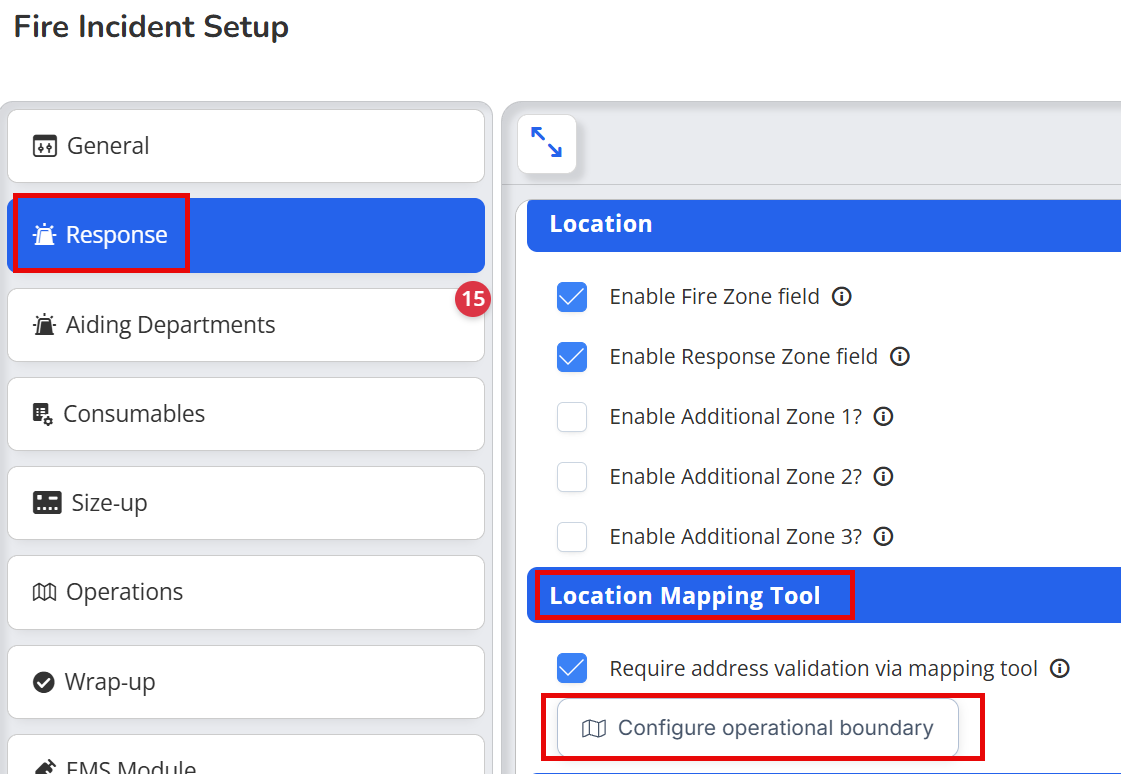
Task: Open the Consumables section
Action: [x=246, y=414]
